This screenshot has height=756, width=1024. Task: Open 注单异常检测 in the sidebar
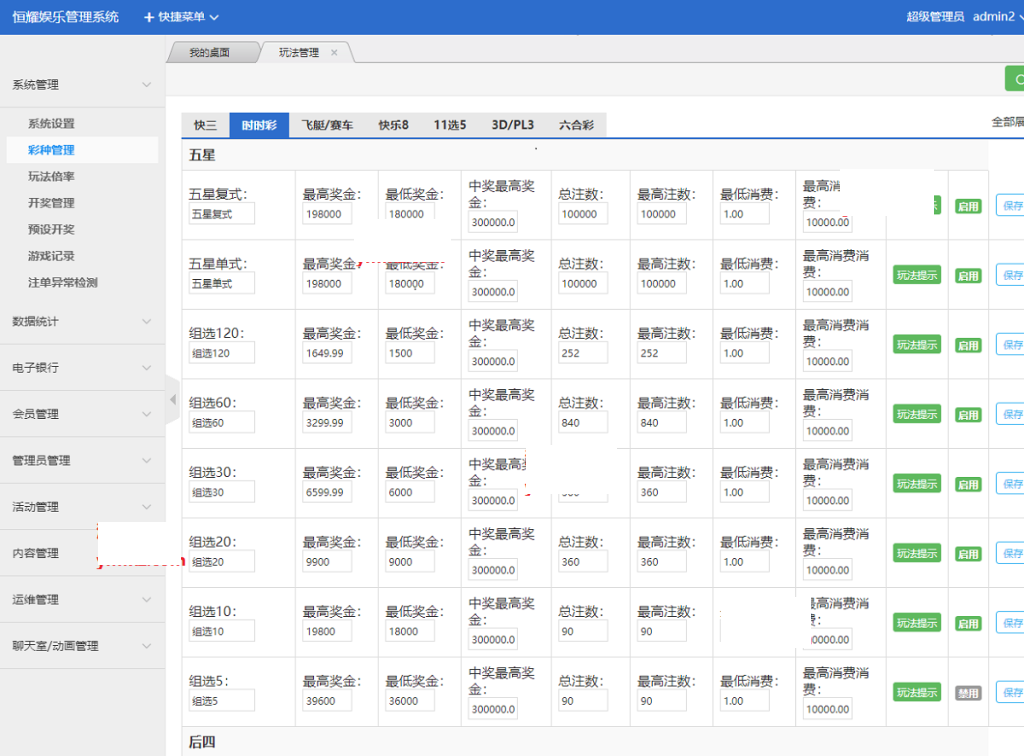pos(63,283)
